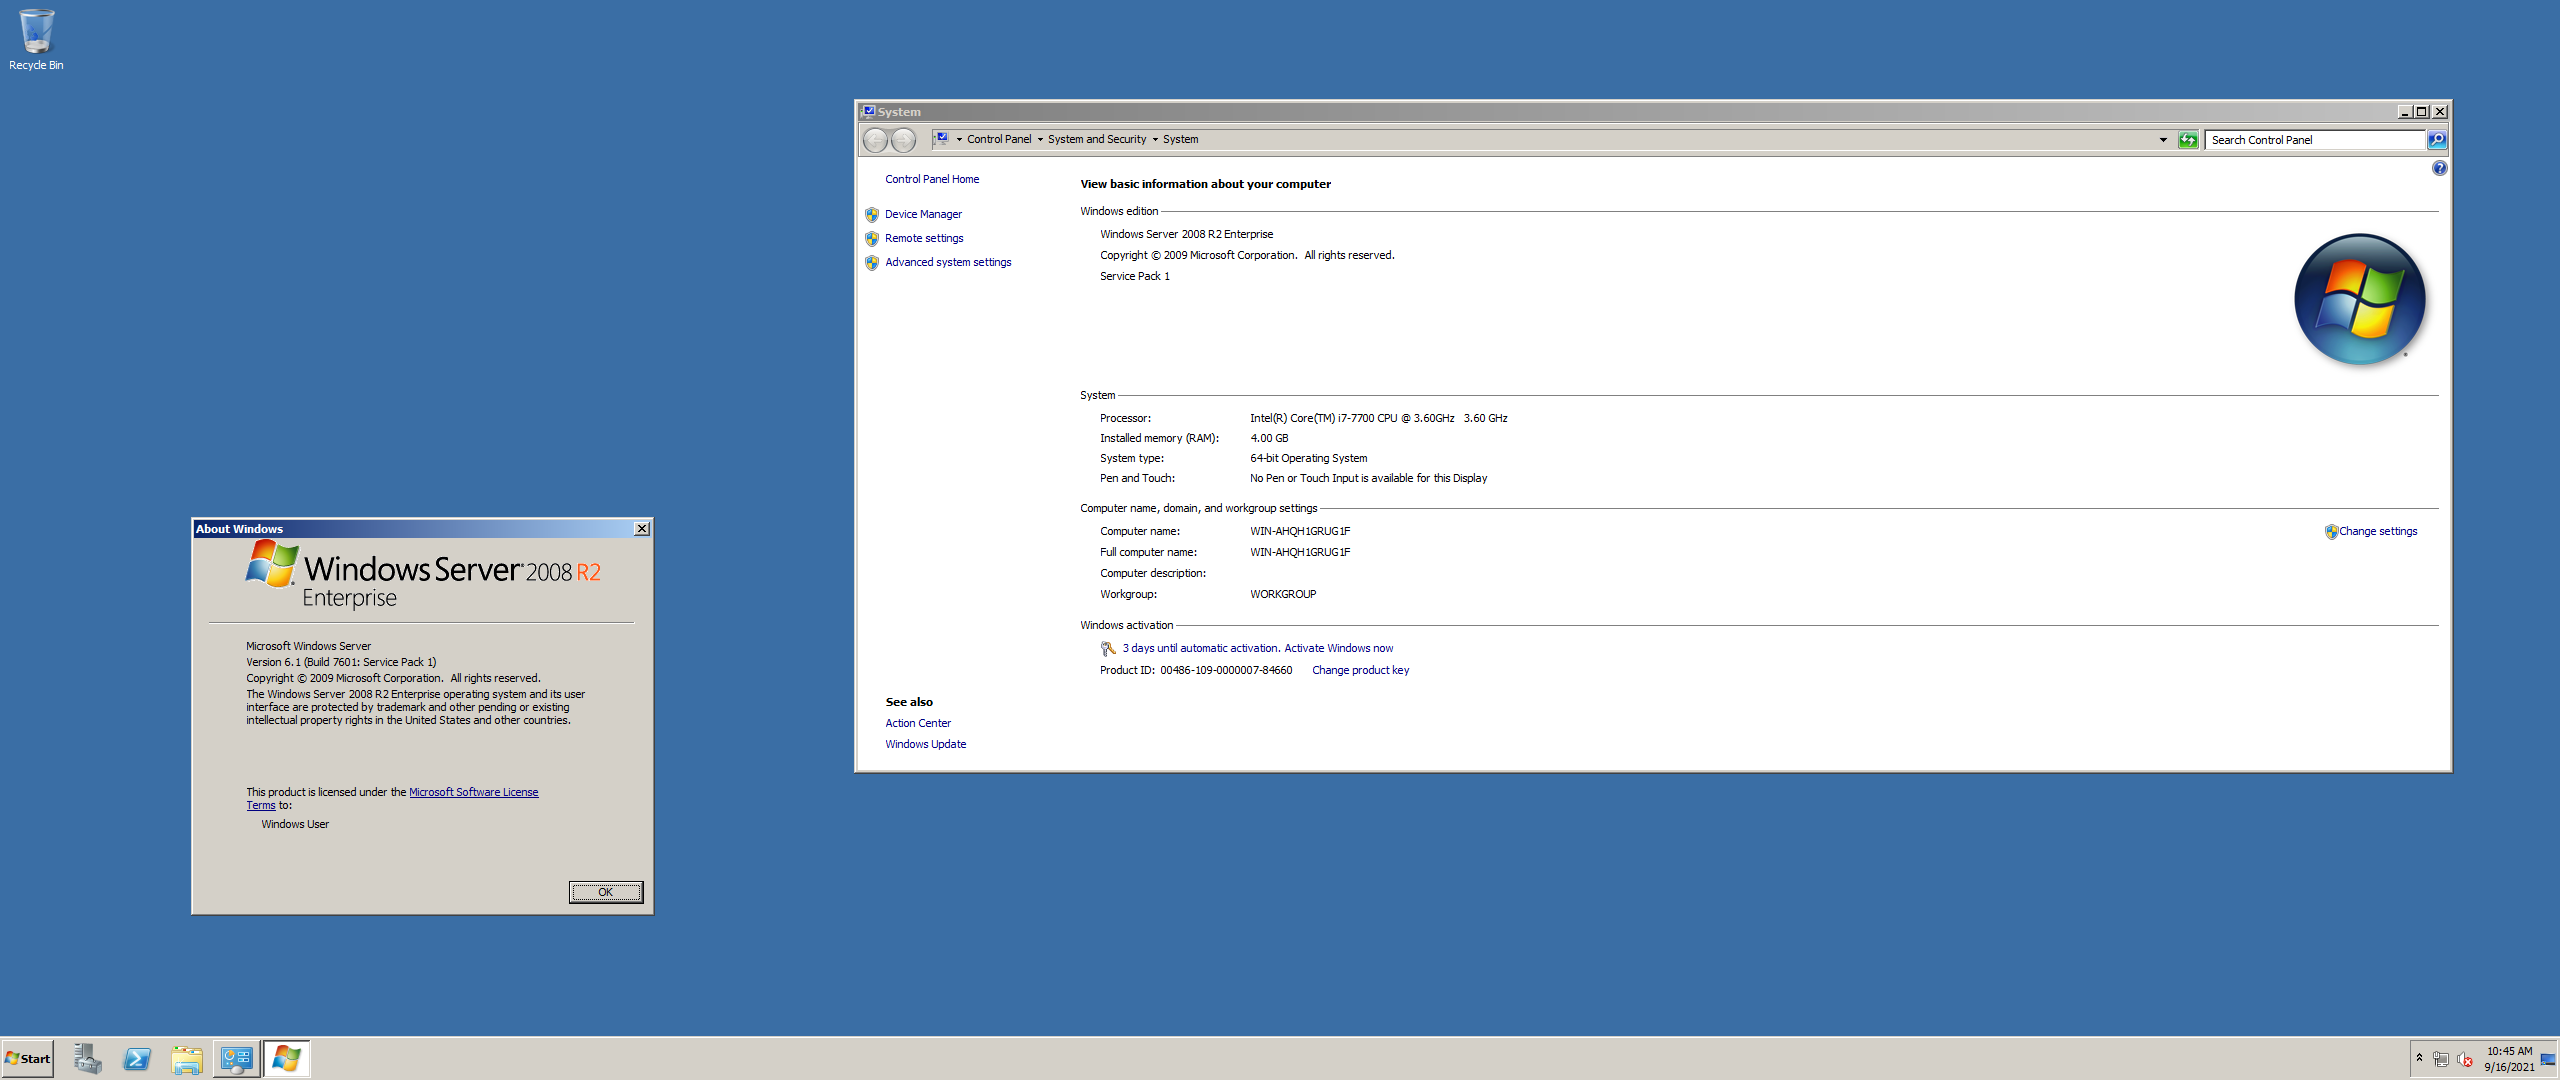Click the Search Control Panel field
This screenshot has height=1080, width=2560.
click(2314, 140)
